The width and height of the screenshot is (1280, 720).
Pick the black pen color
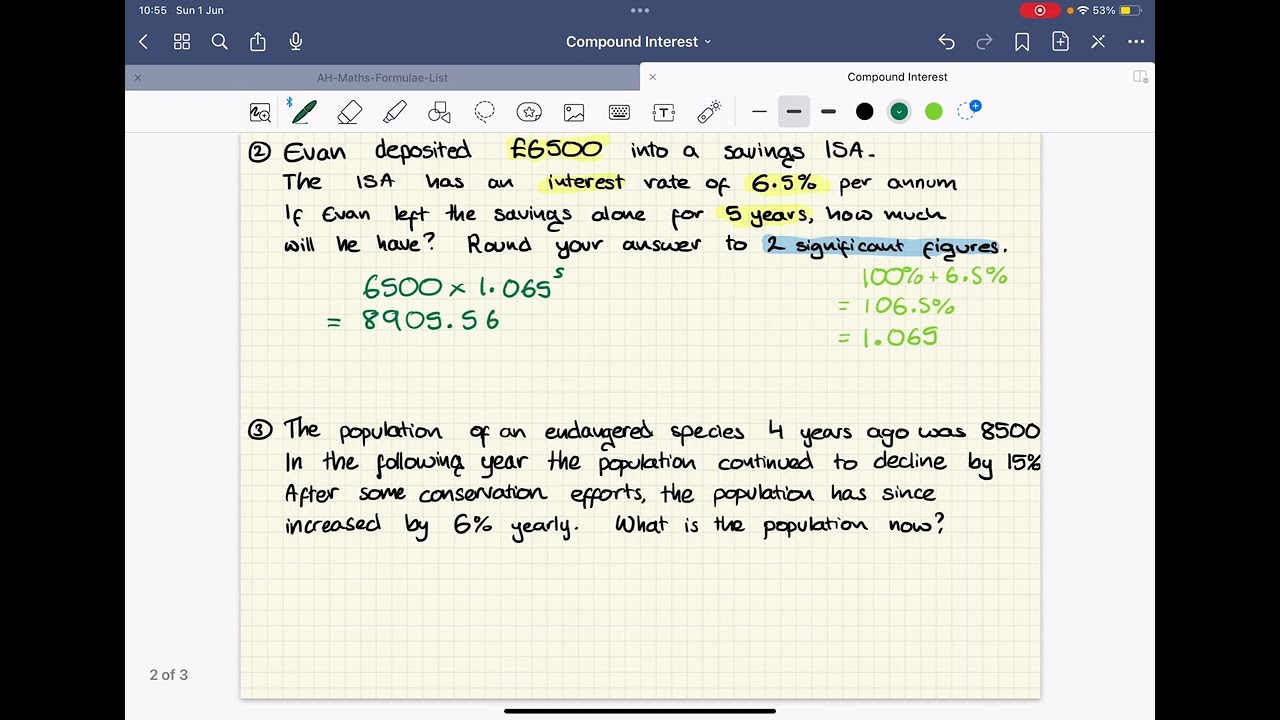click(865, 112)
